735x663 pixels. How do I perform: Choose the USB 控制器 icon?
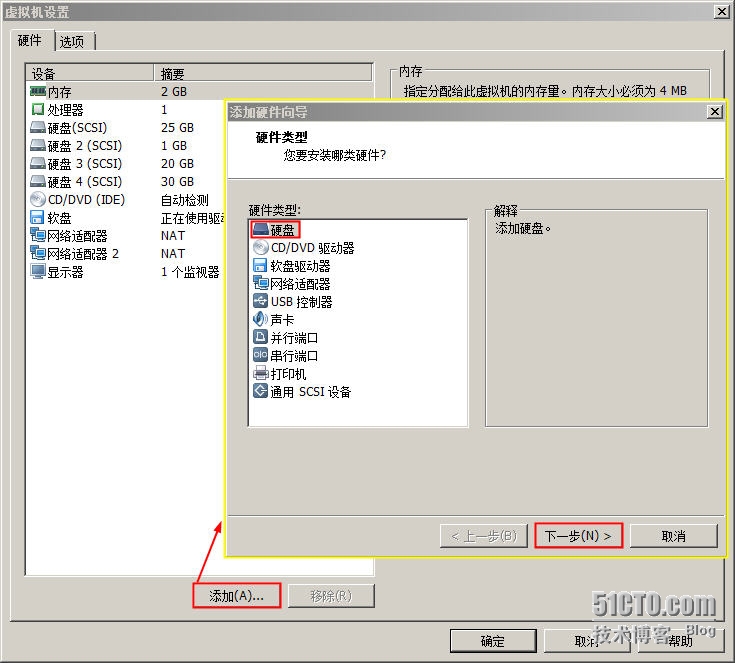[261, 301]
